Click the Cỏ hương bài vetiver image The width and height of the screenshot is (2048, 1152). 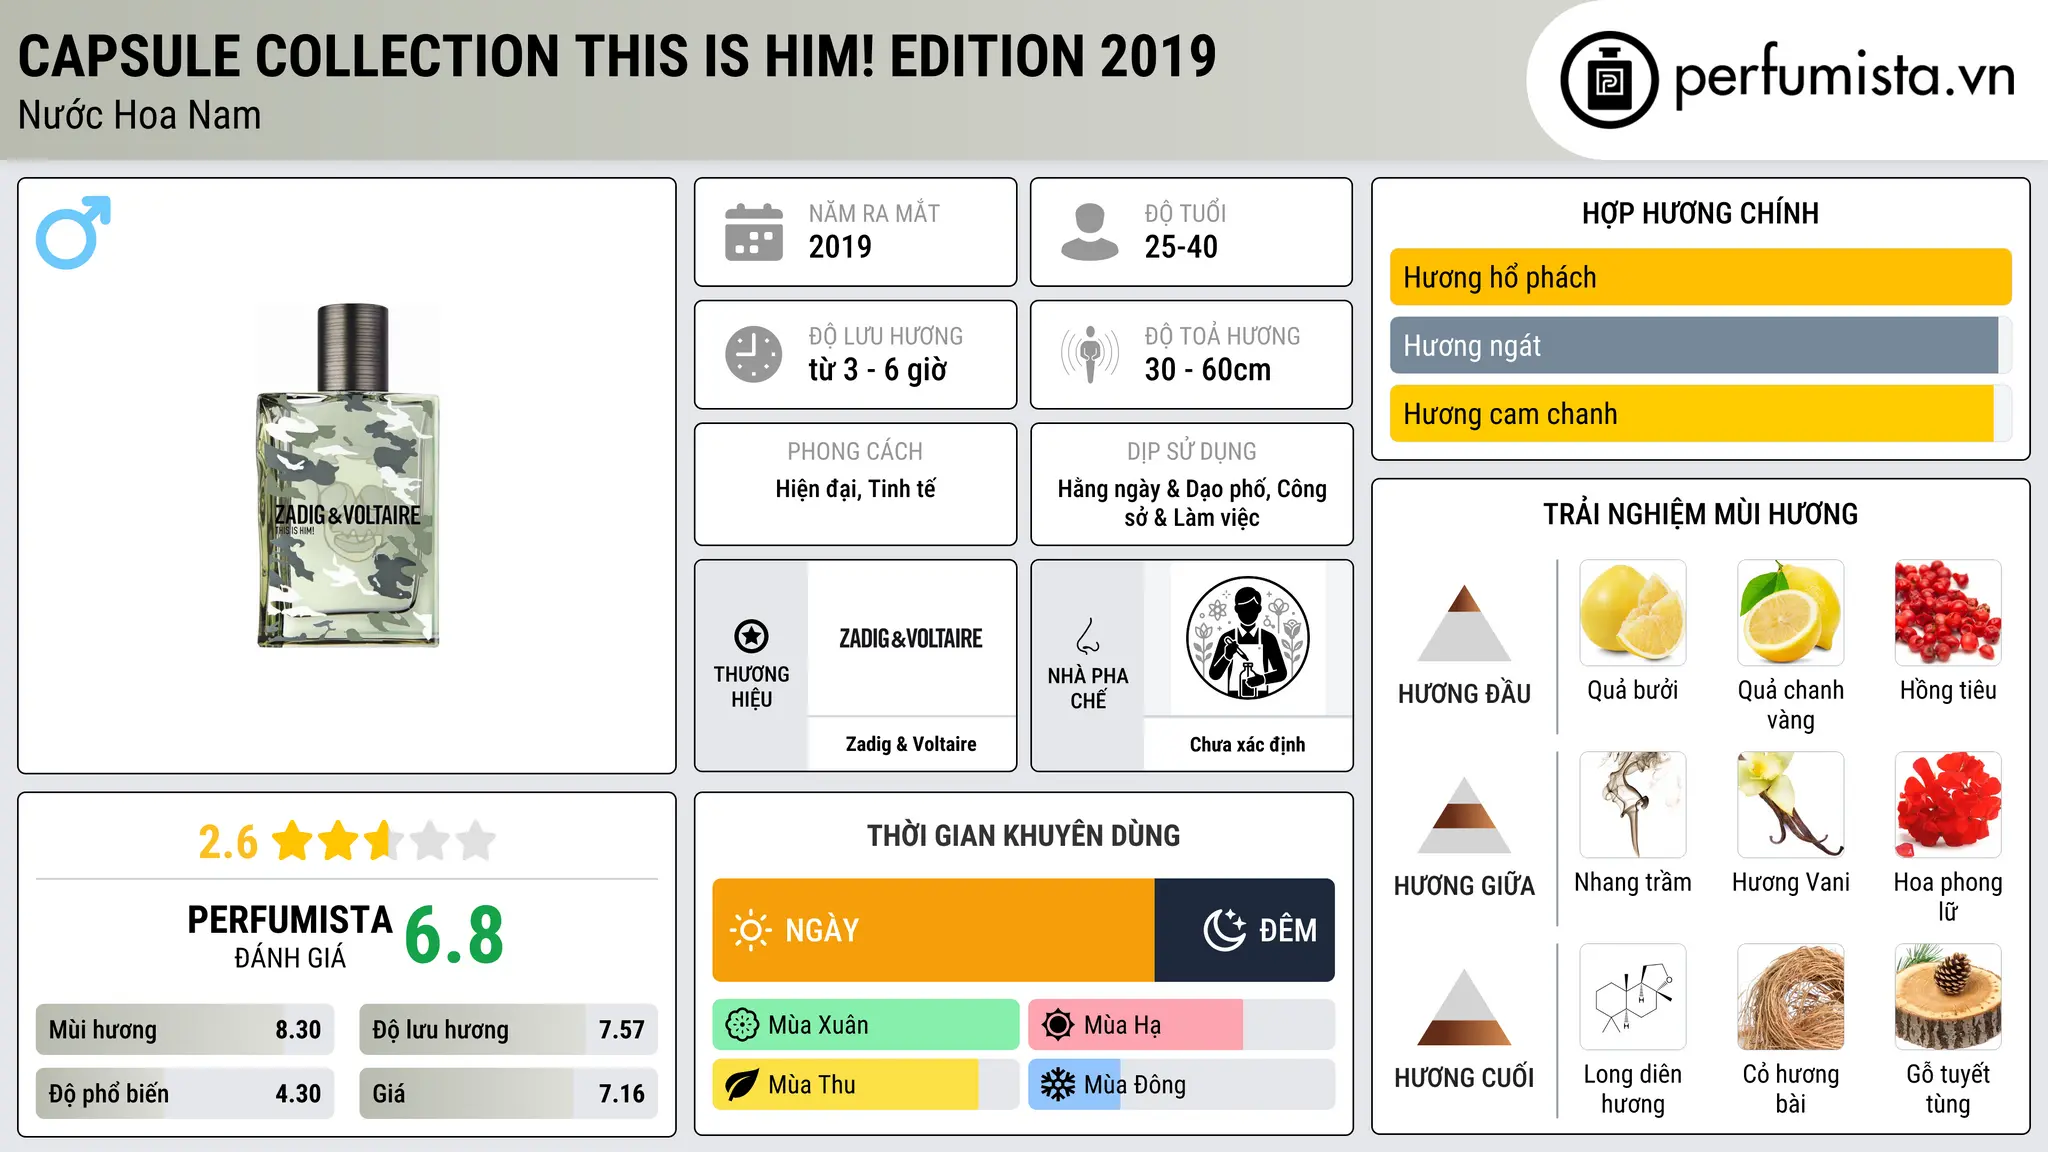(x=1790, y=997)
